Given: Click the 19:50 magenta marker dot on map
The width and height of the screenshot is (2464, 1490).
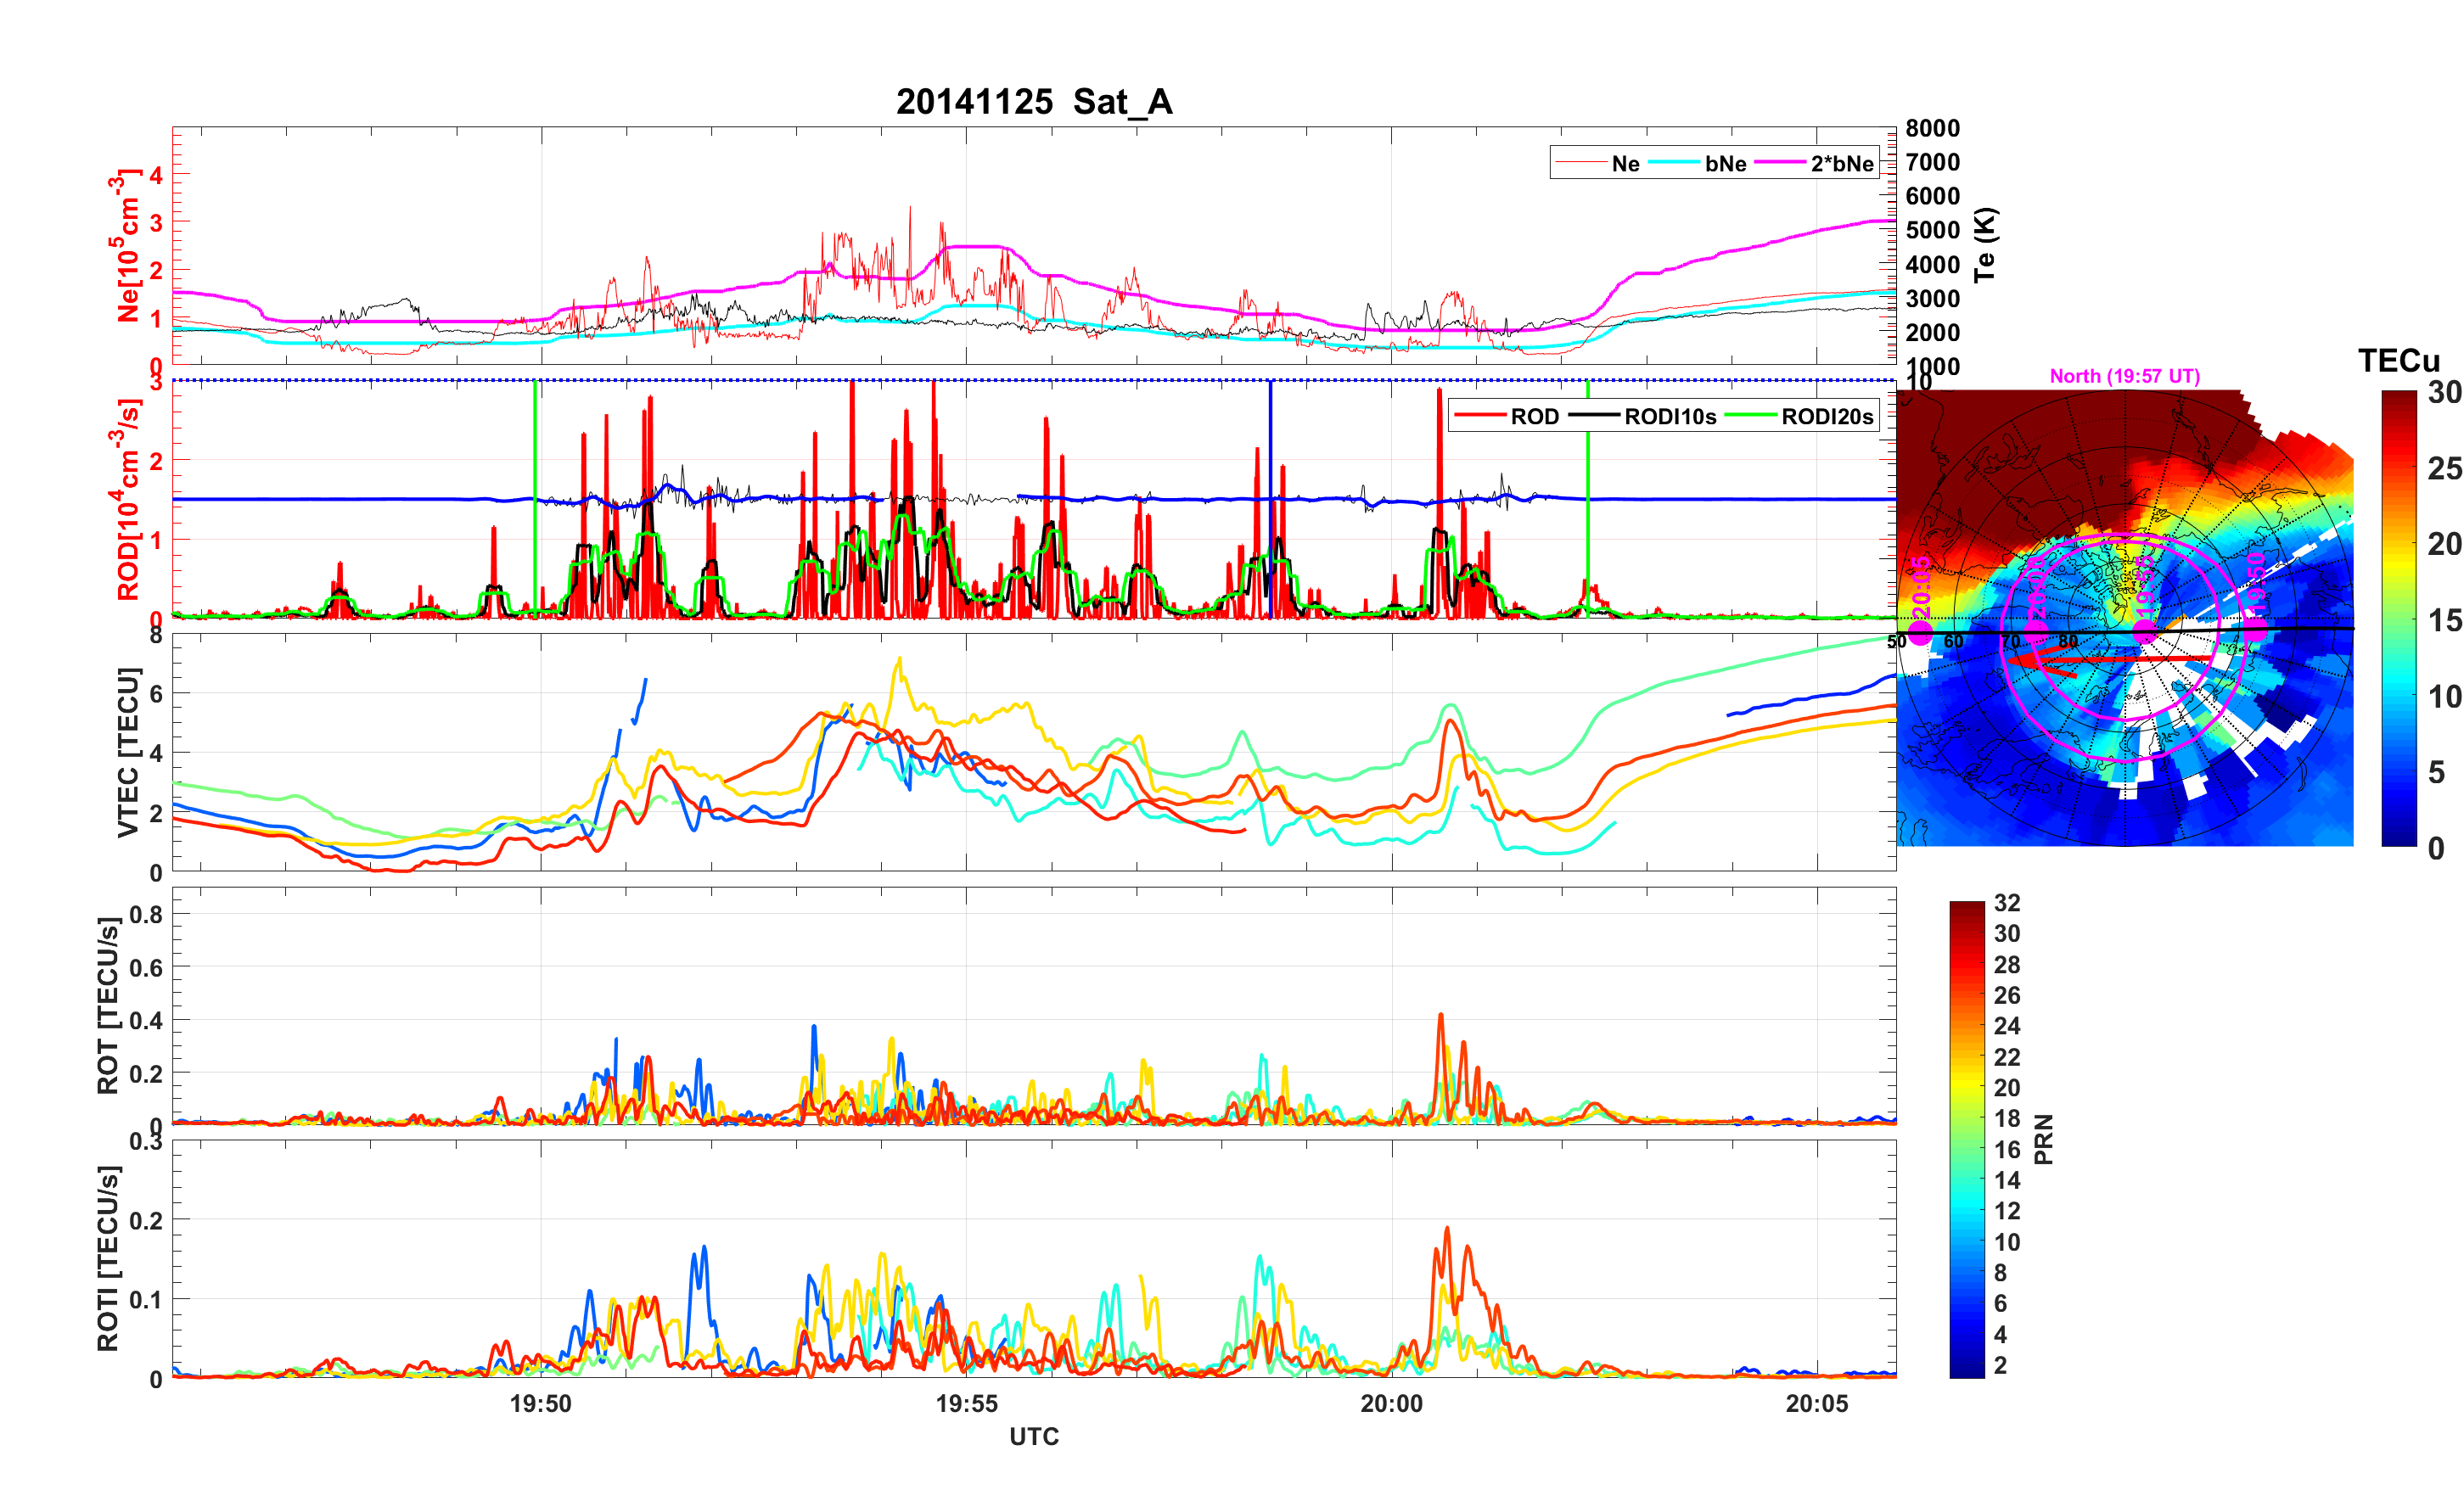Looking at the screenshot, I should pos(2256,630).
